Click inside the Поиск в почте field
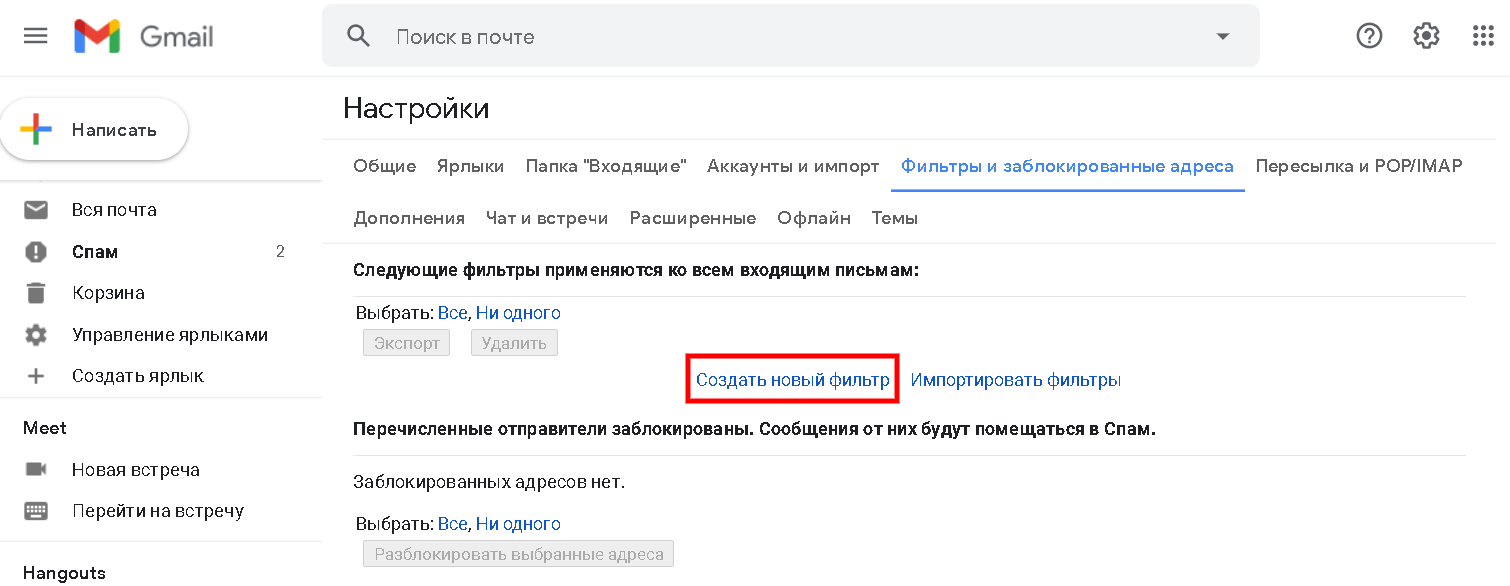 [780, 37]
